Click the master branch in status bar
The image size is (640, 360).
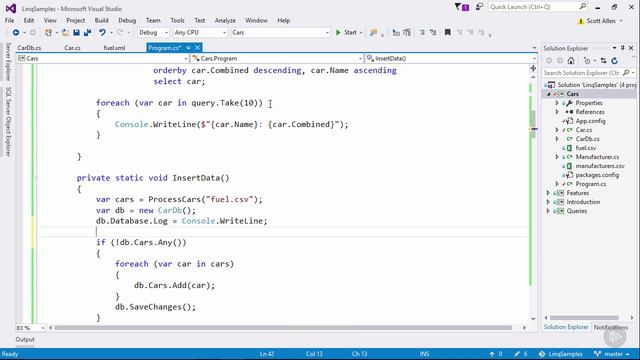pyautogui.click(x=611, y=354)
